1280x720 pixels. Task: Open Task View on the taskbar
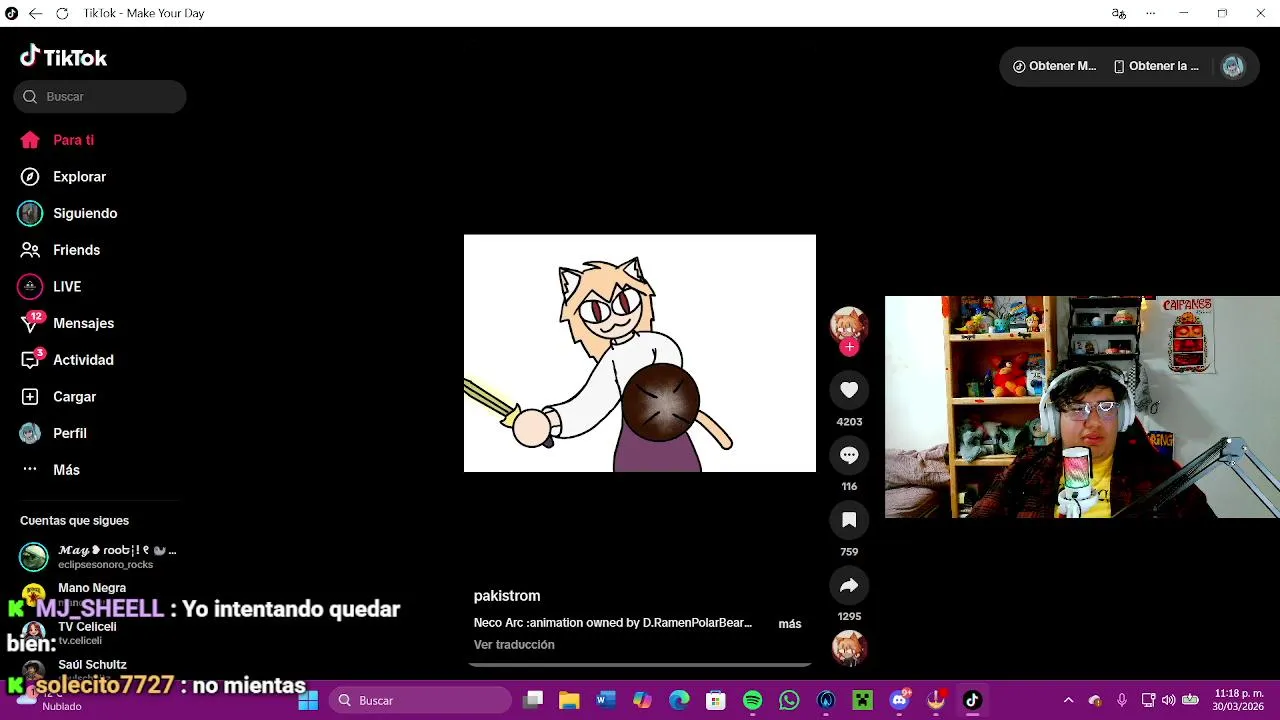tap(533, 700)
